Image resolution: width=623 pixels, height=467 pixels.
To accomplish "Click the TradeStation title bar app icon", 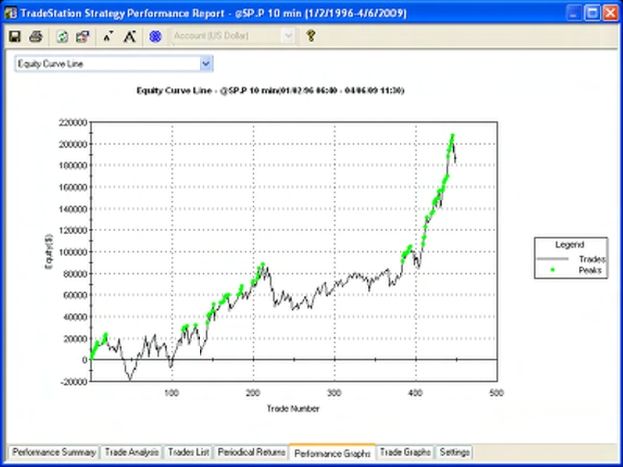I will click(x=11, y=13).
